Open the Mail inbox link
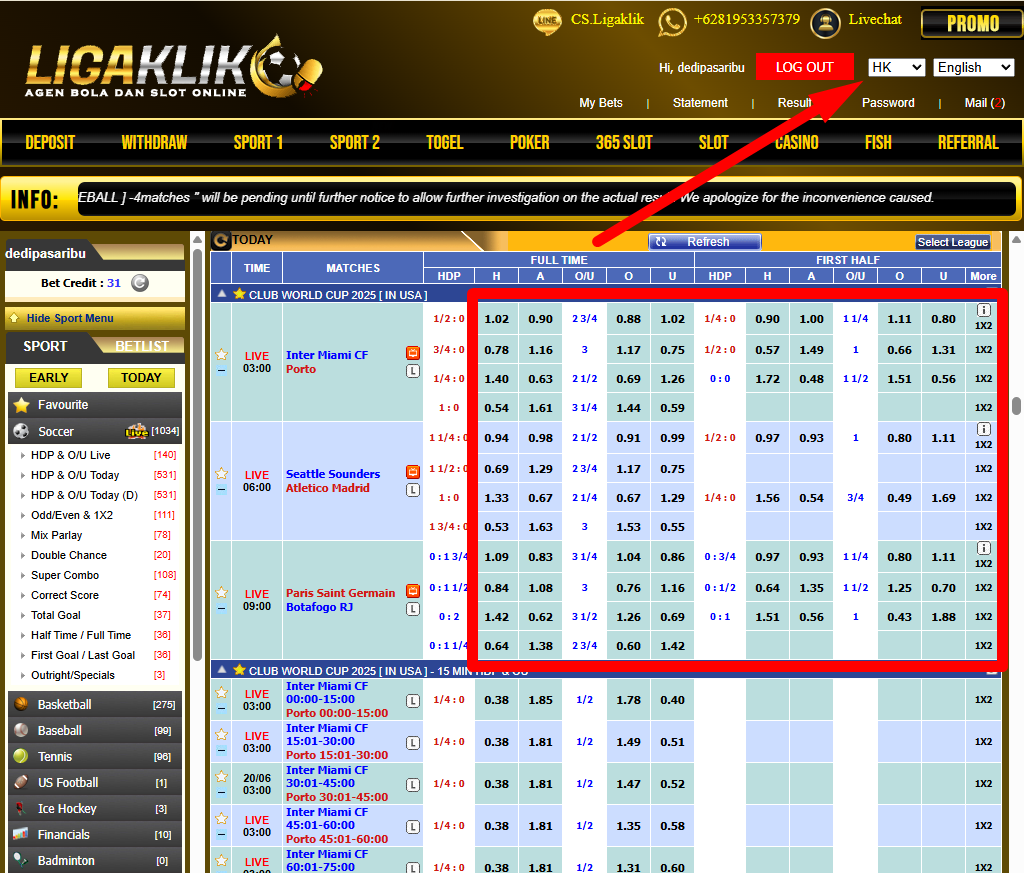This screenshot has width=1024, height=873. 984,103
